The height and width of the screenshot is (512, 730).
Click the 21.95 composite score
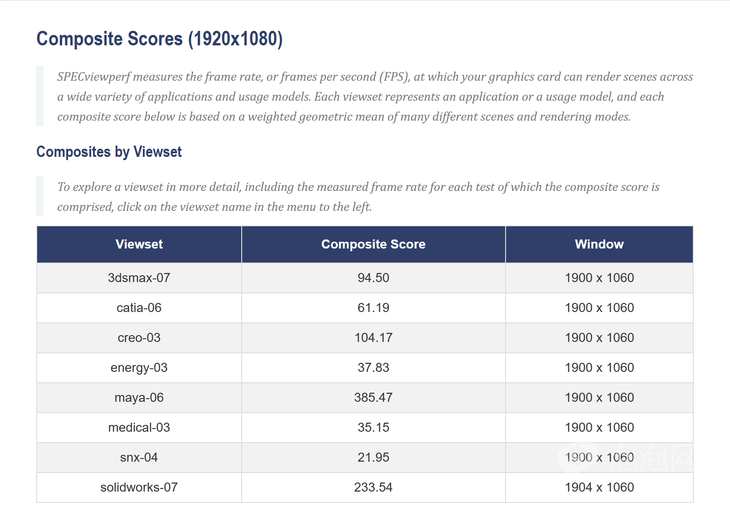[x=373, y=458]
